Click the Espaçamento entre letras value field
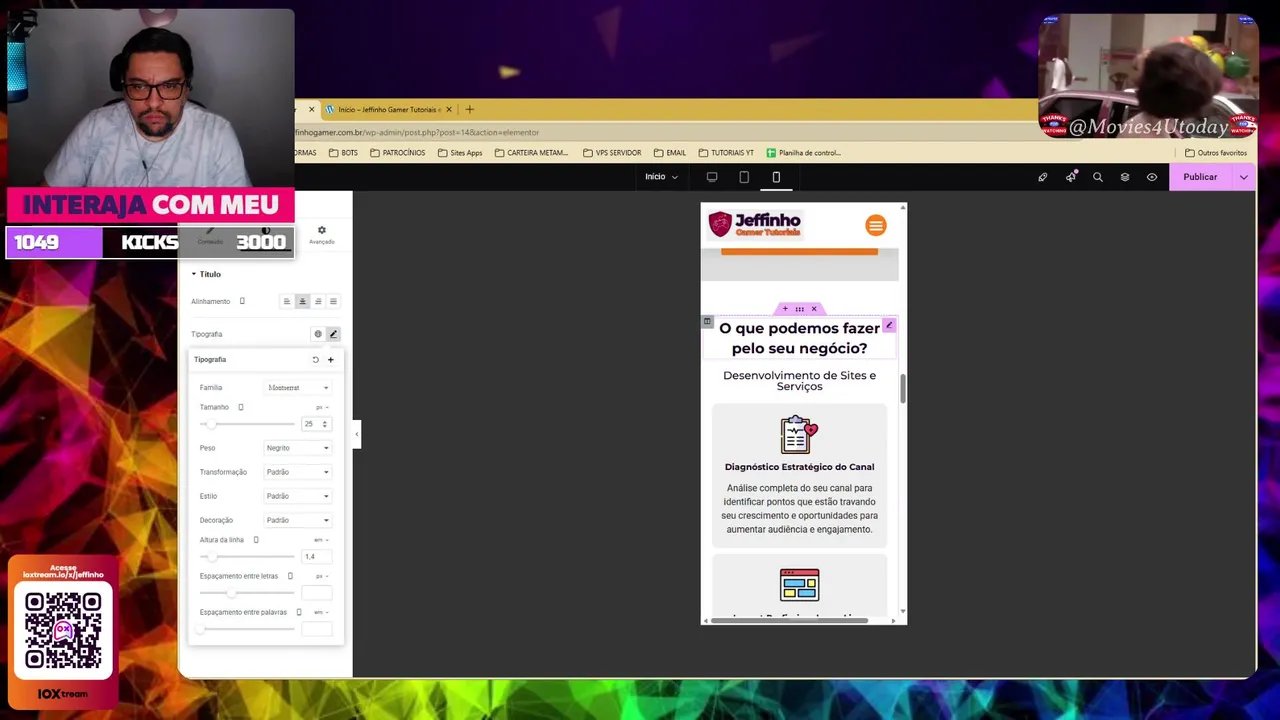1280x720 pixels. (316, 593)
